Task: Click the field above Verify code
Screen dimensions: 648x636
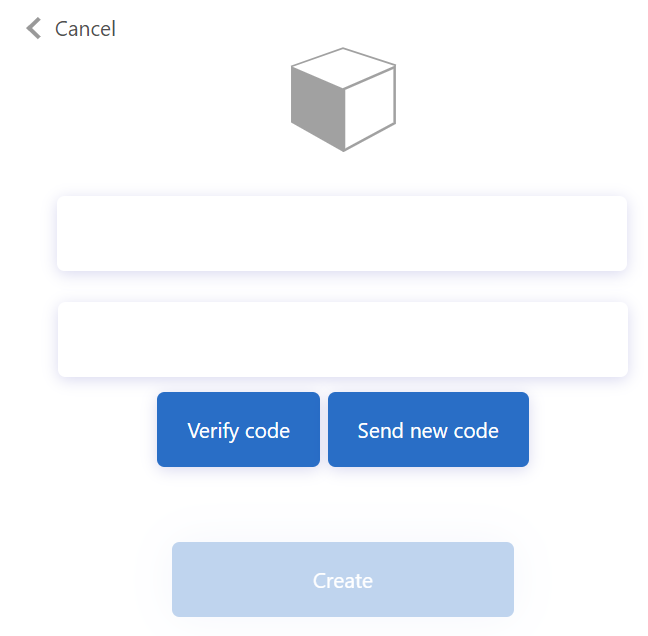Action: pos(342,339)
